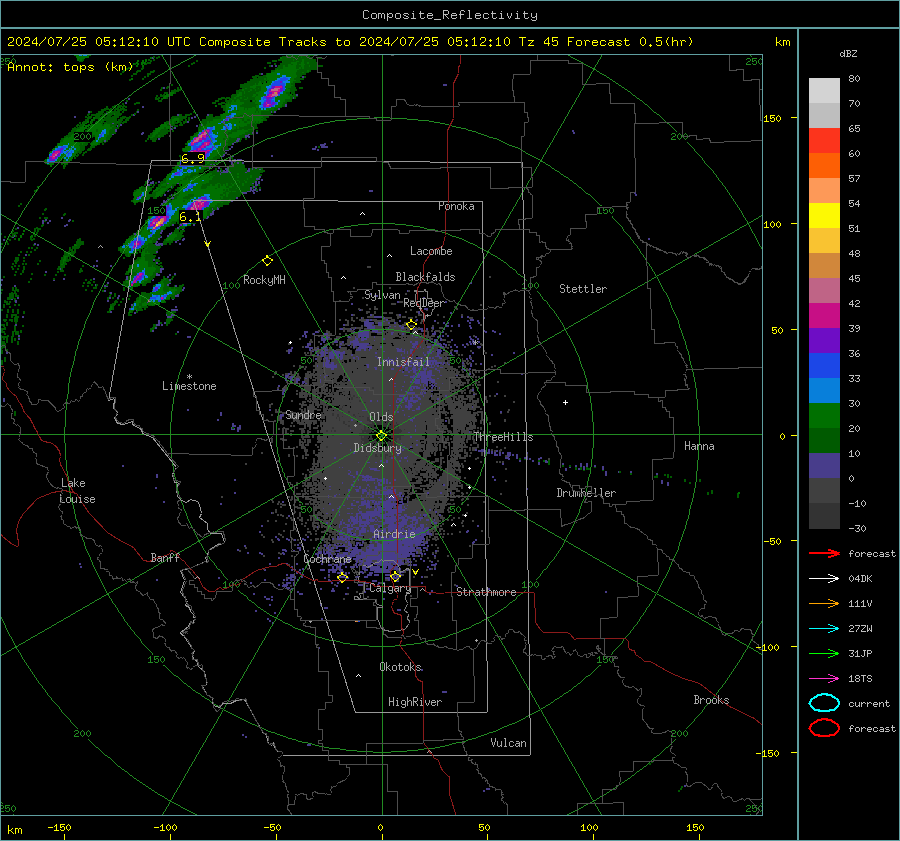Click the green 31JP arrow legend entry

(x=824, y=653)
